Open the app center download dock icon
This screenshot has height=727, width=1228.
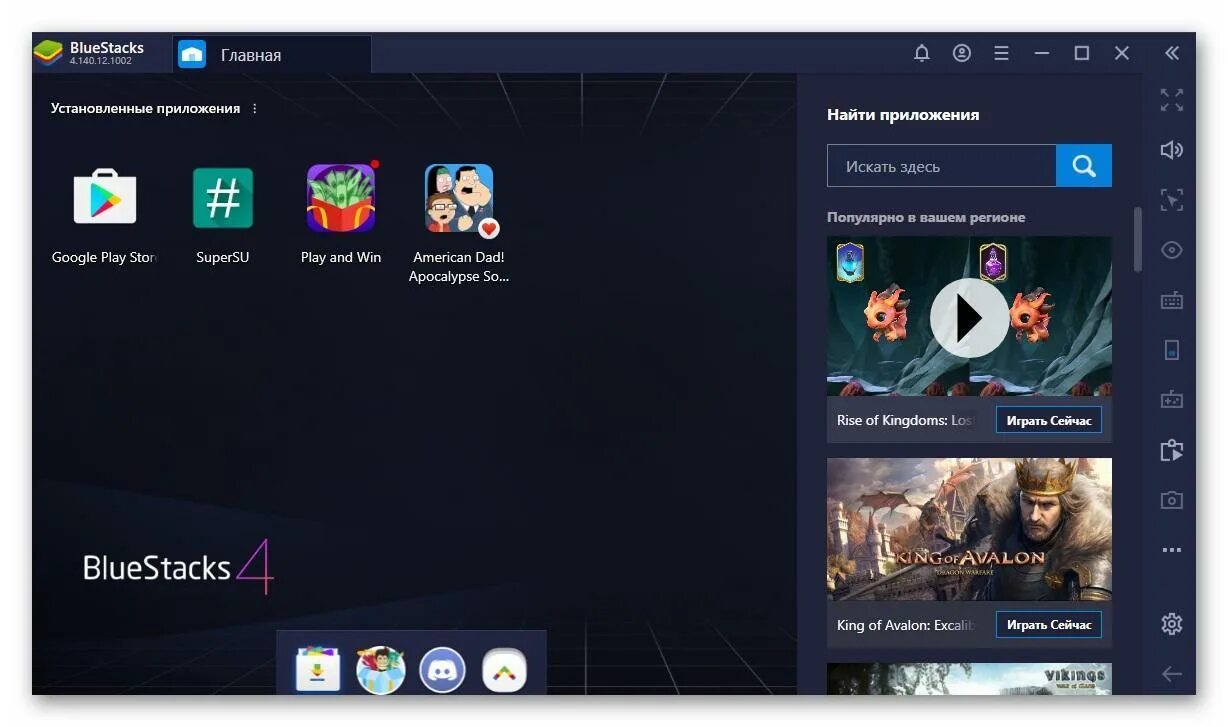pos(317,669)
